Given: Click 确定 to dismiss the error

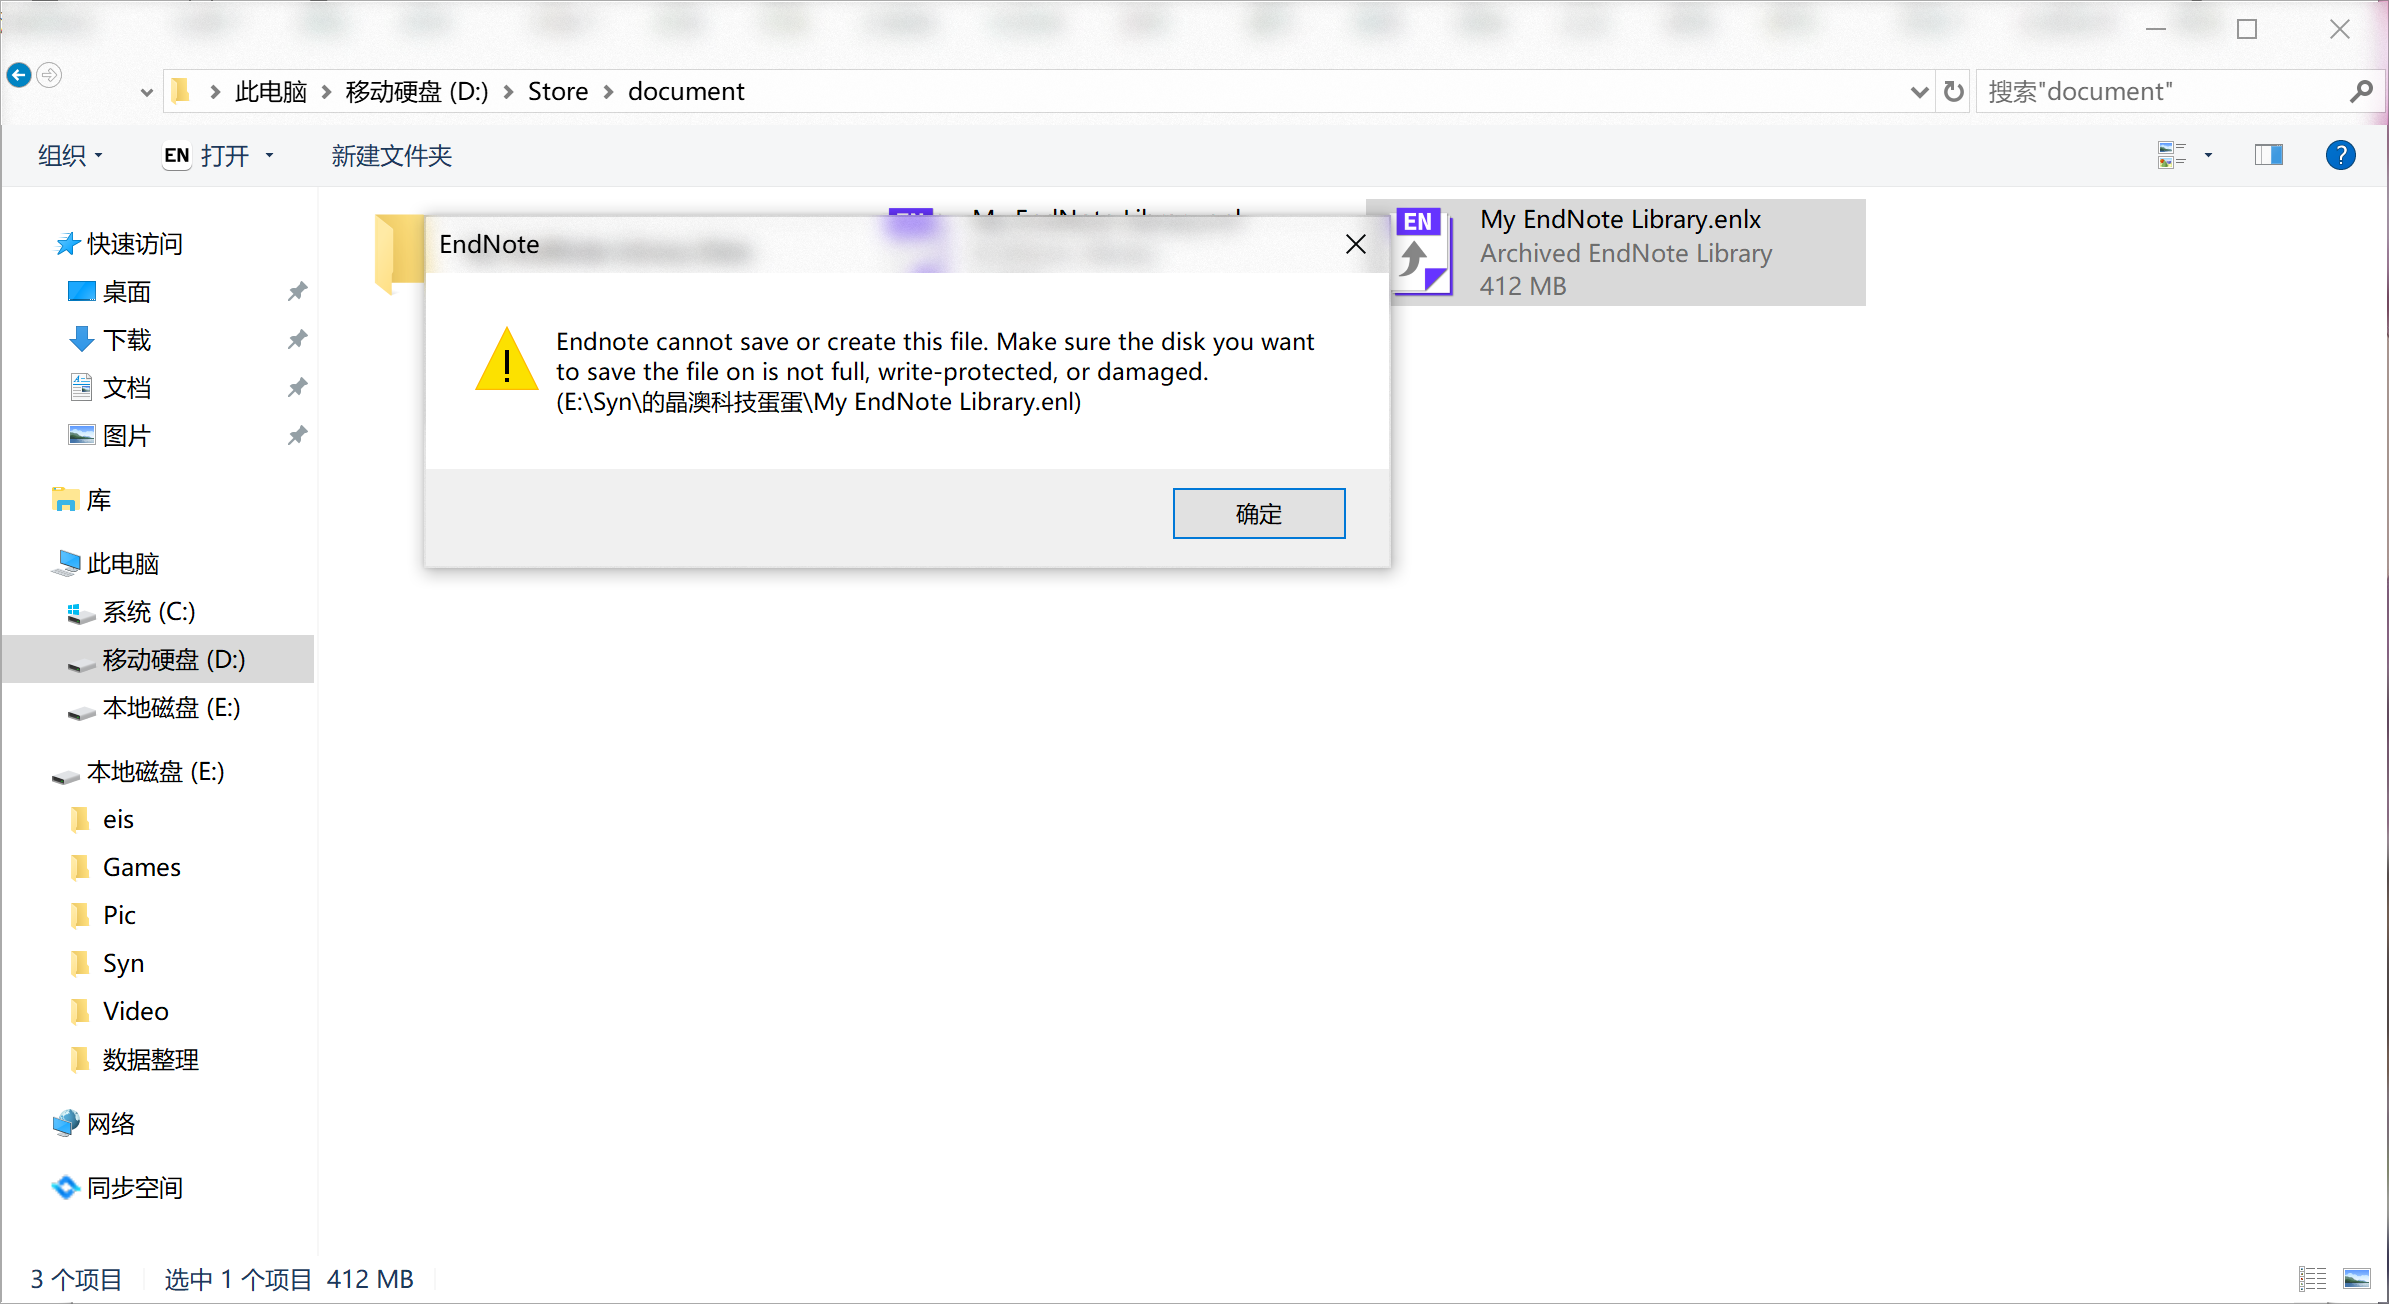Looking at the screenshot, I should click(1259, 512).
